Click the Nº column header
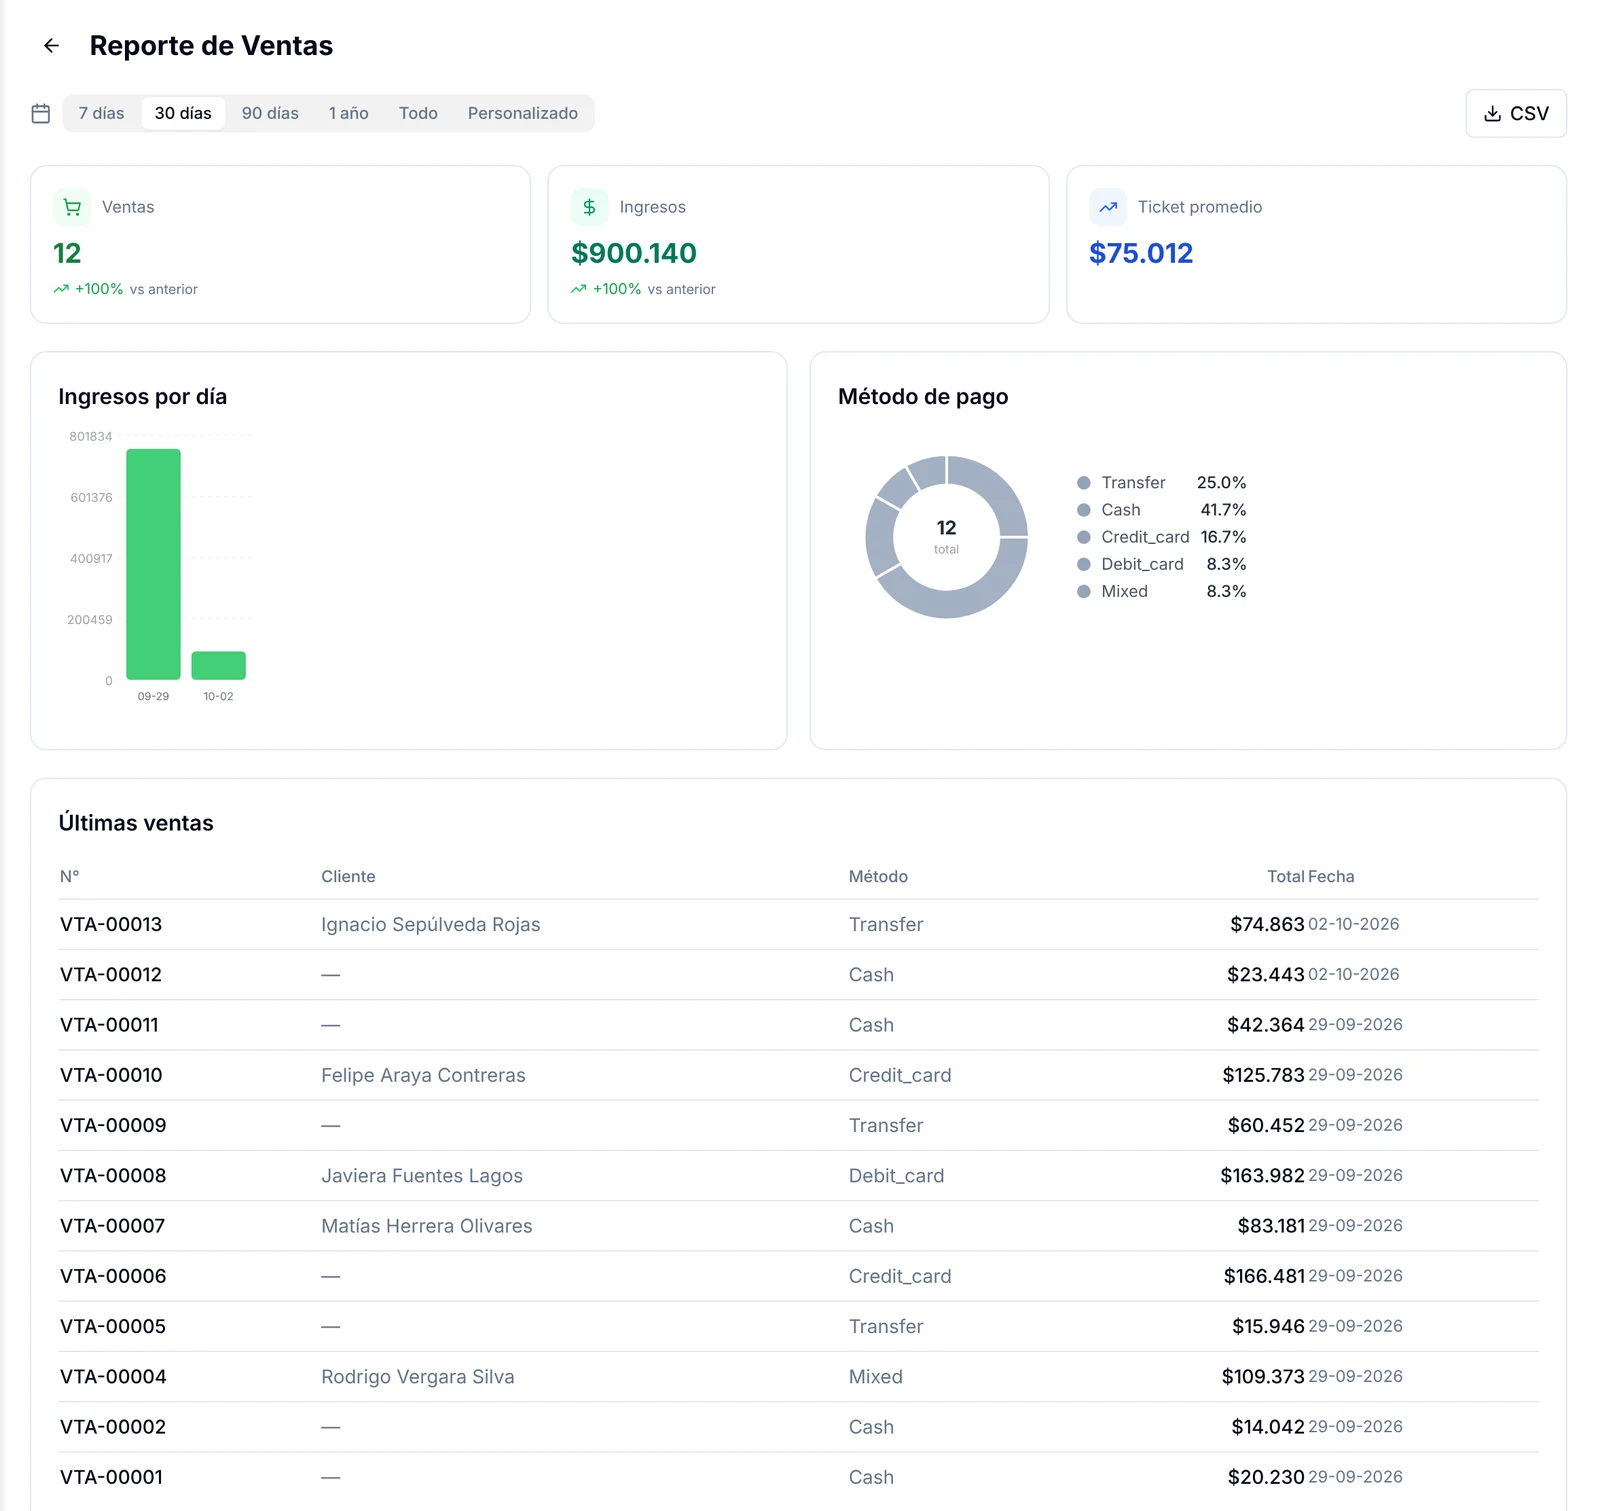1600x1511 pixels. (x=69, y=876)
